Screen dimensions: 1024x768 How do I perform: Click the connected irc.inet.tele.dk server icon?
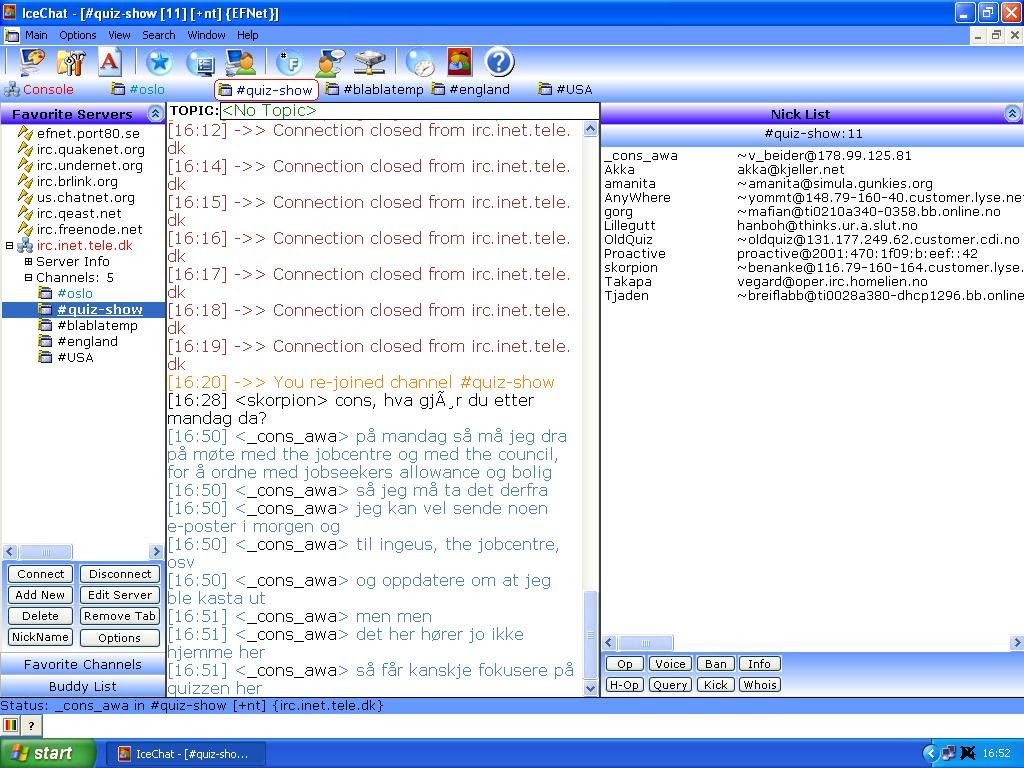click(x=25, y=246)
